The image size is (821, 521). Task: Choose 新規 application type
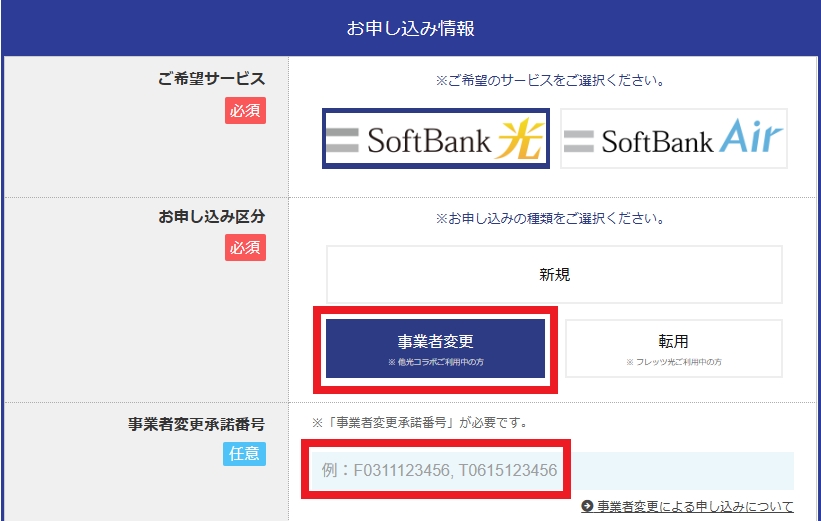point(554,274)
